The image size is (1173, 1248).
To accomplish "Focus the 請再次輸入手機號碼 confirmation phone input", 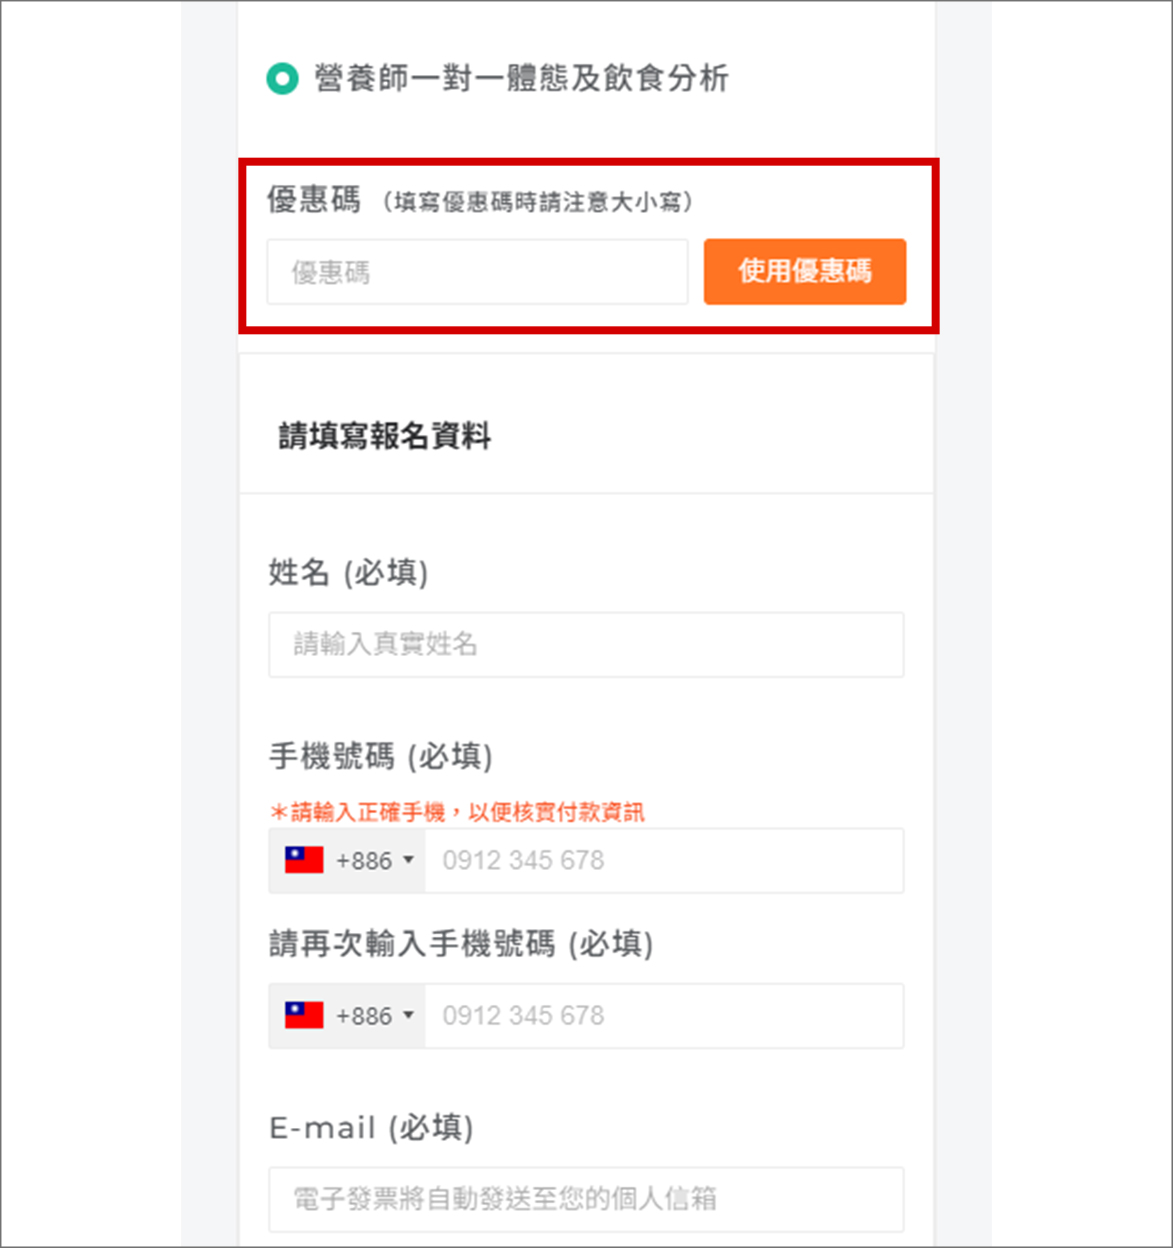I will (664, 1016).
